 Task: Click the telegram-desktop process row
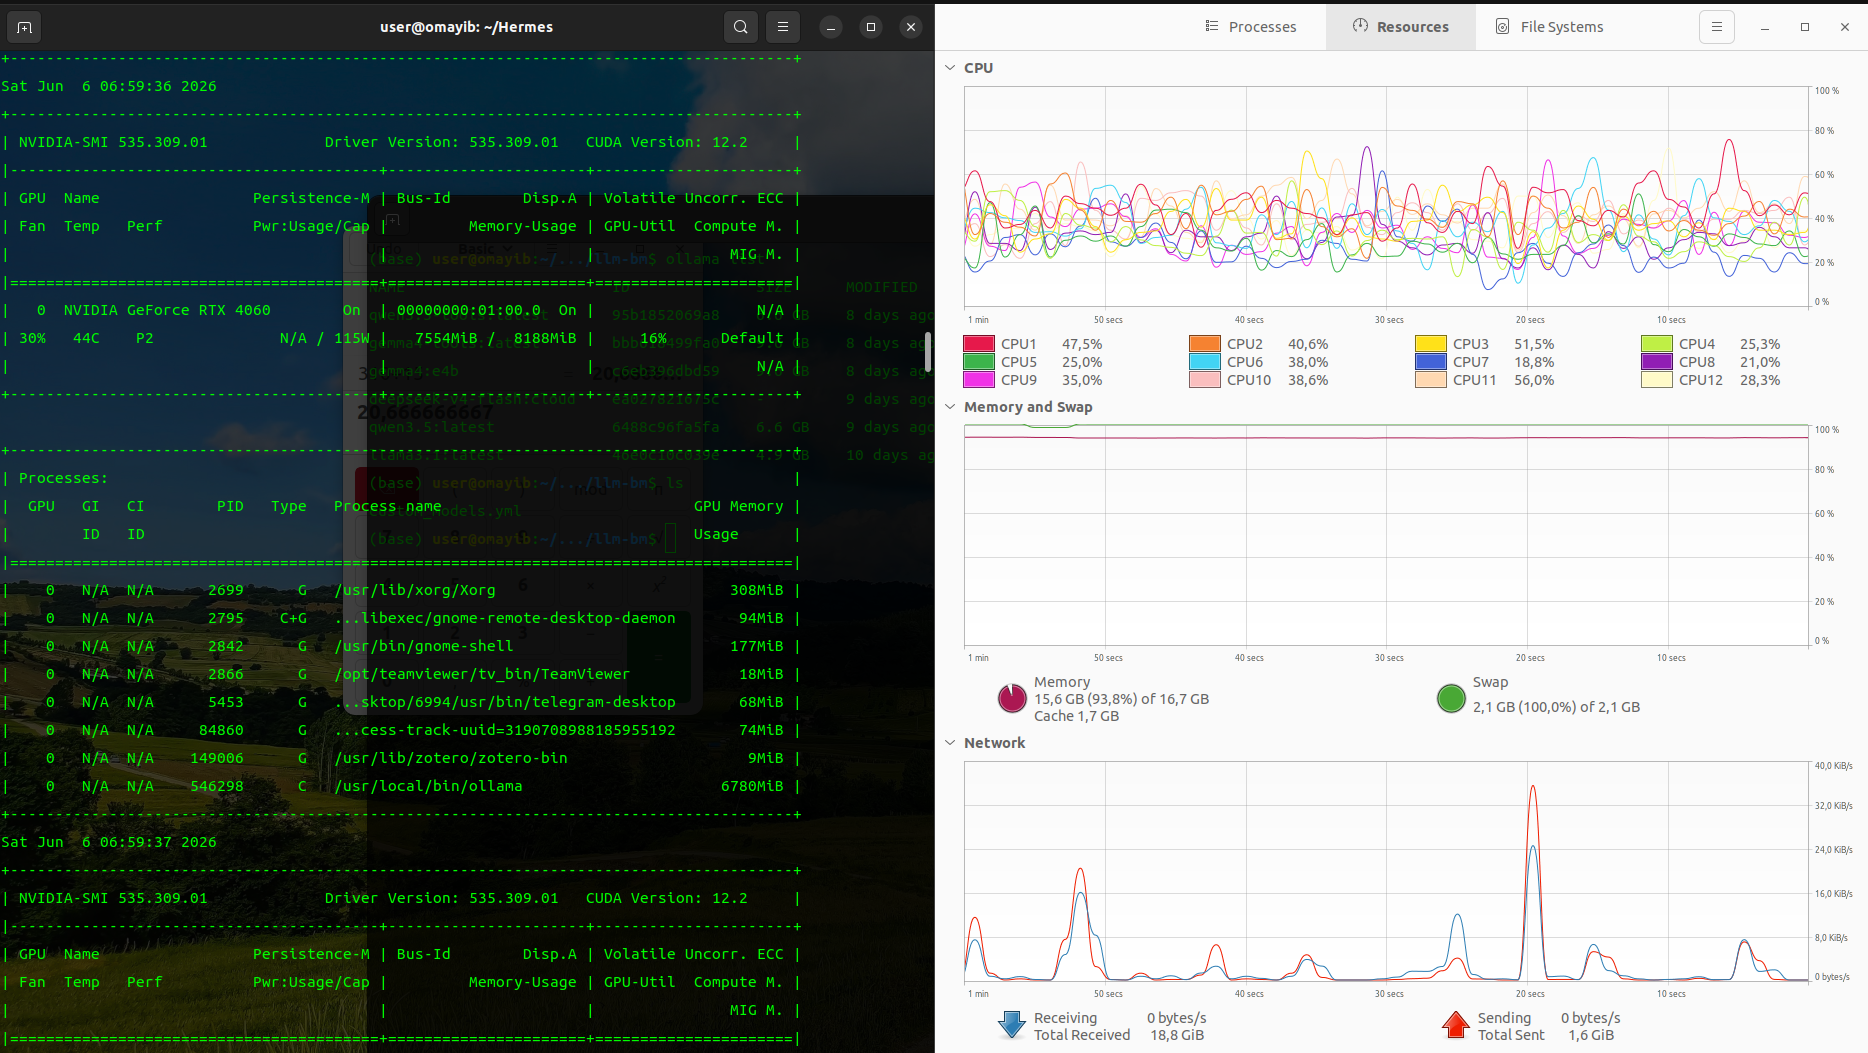click(401, 702)
